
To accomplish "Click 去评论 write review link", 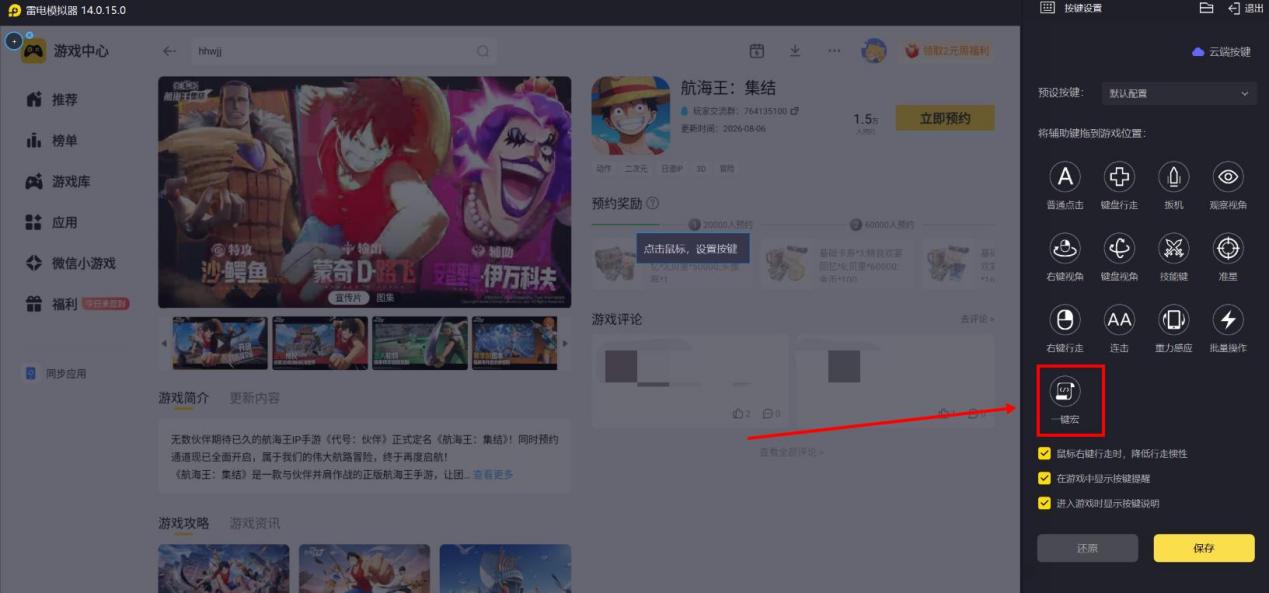I will tap(977, 319).
